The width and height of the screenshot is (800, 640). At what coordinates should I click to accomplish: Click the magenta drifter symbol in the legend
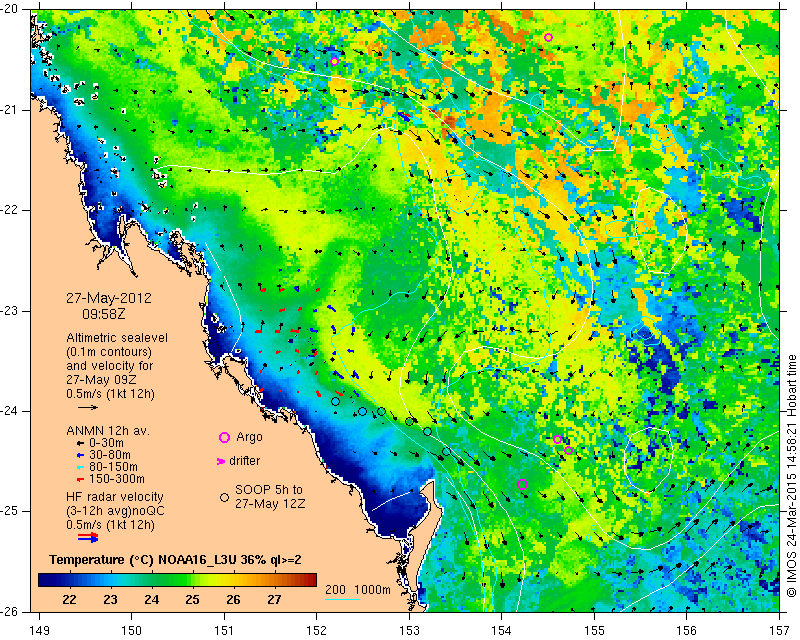click(x=221, y=461)
